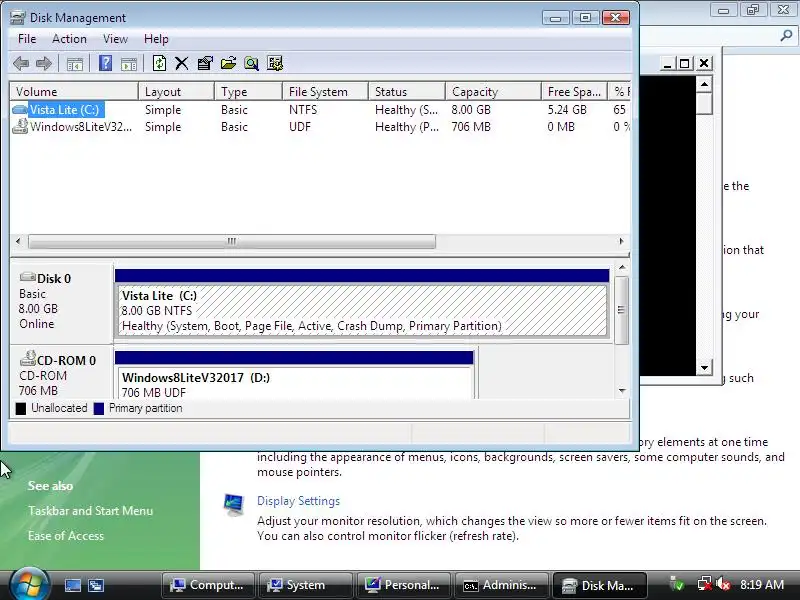Viewport: 800px width, 600px height.
Task: Click the 8:19 AM taskbar clock
Action: (x=762, y=585)
